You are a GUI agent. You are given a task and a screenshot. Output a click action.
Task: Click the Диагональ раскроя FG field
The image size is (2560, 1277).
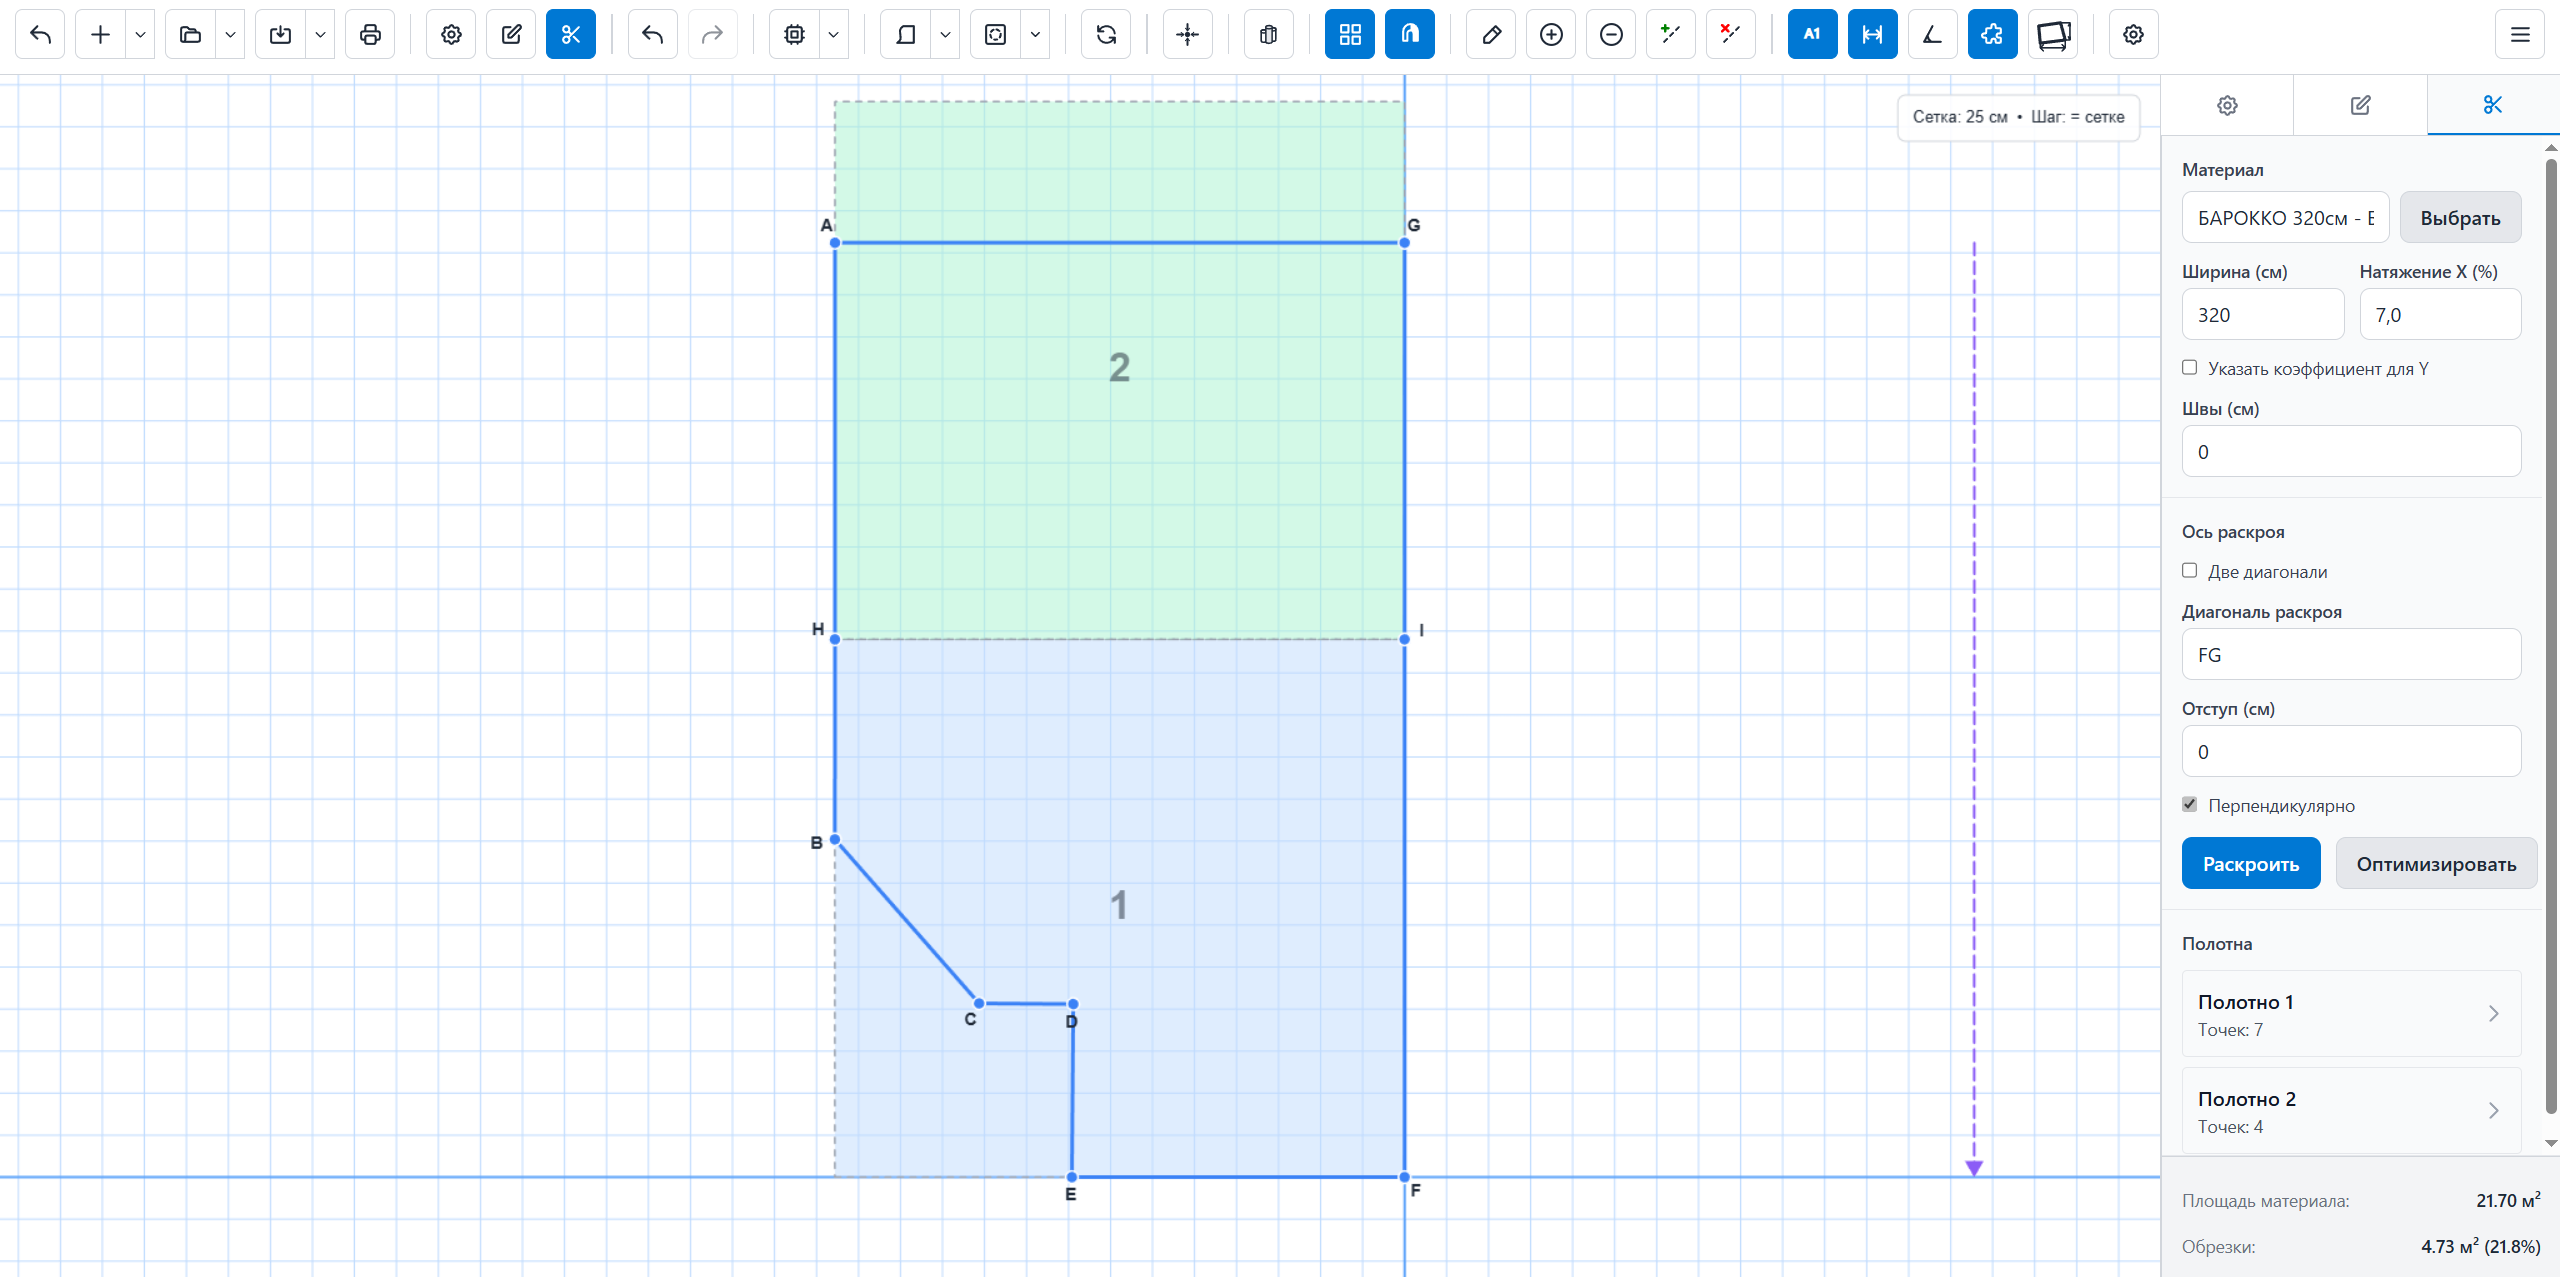click(2350, 655)
